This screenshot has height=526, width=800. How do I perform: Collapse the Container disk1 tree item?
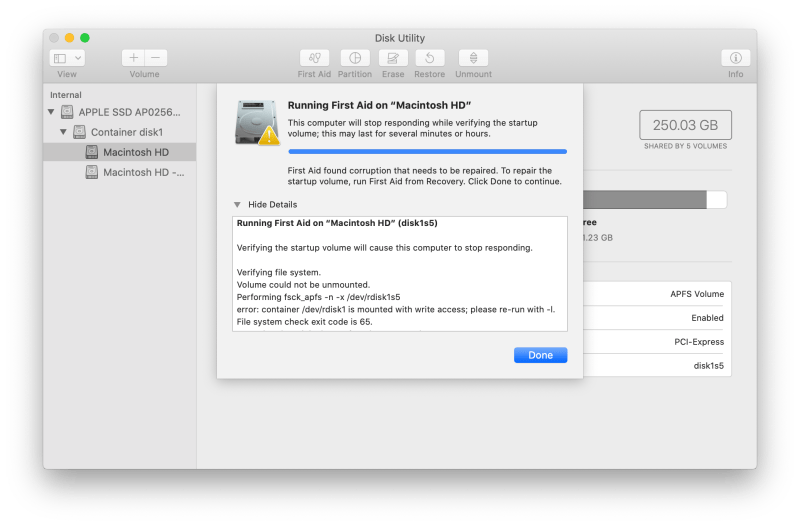[63, 132]
